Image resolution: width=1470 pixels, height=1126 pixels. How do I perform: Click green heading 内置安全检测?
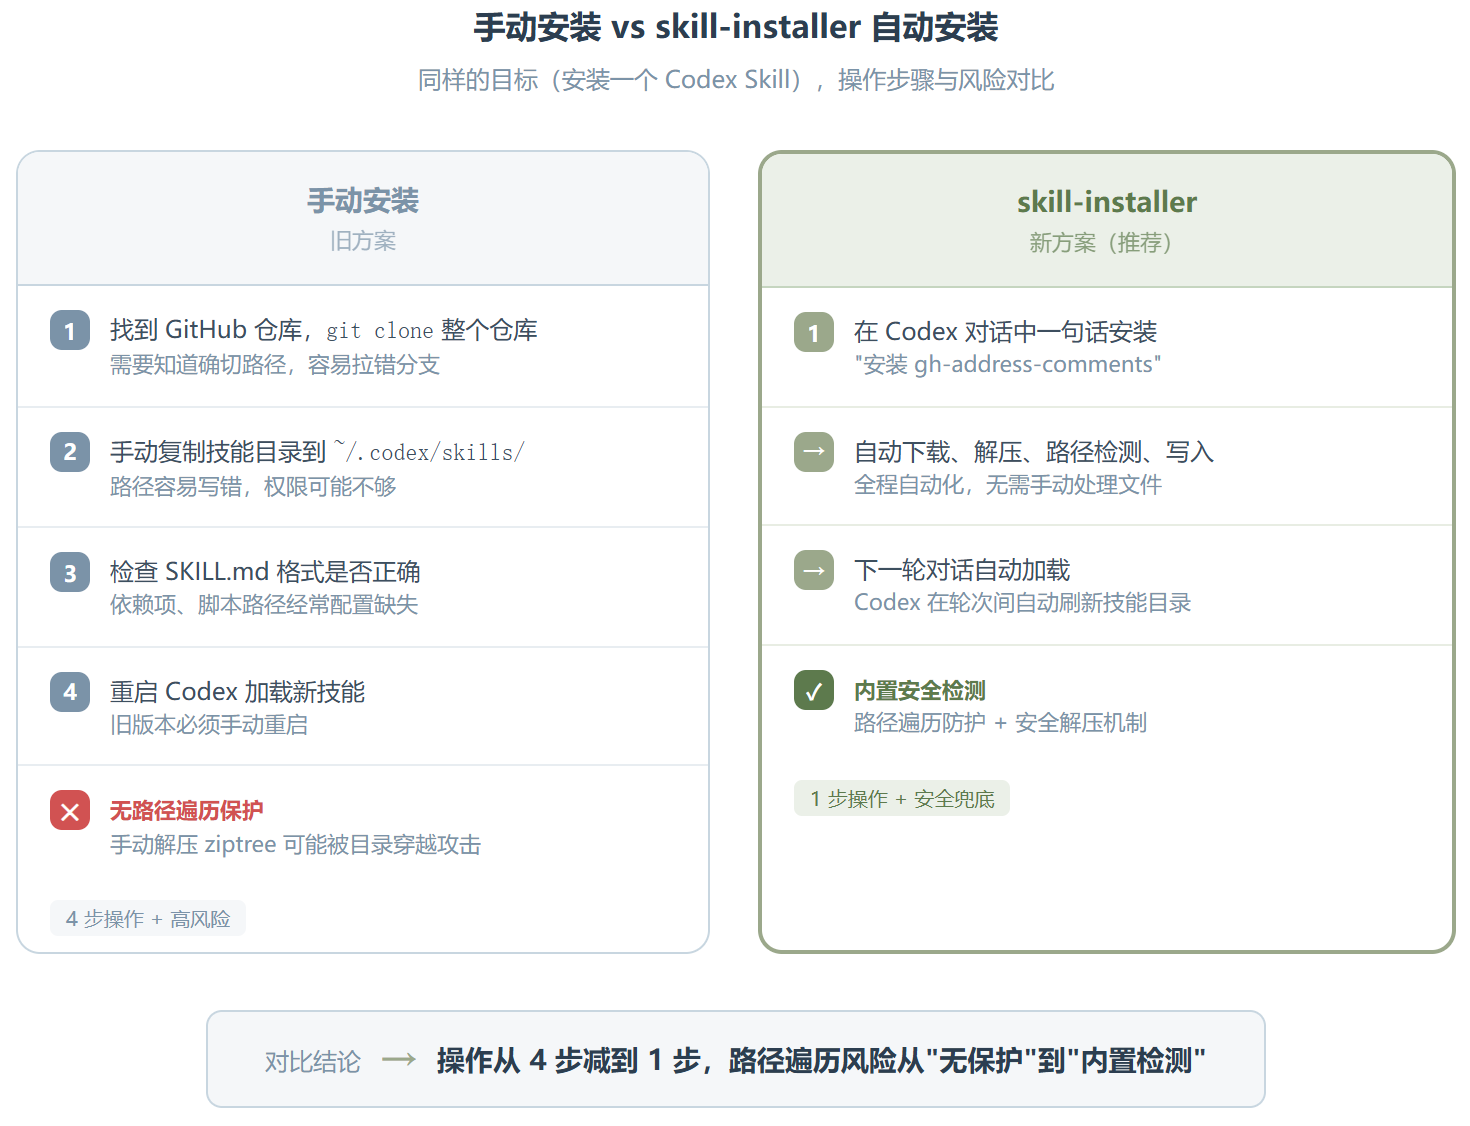[x=920, y=690]
